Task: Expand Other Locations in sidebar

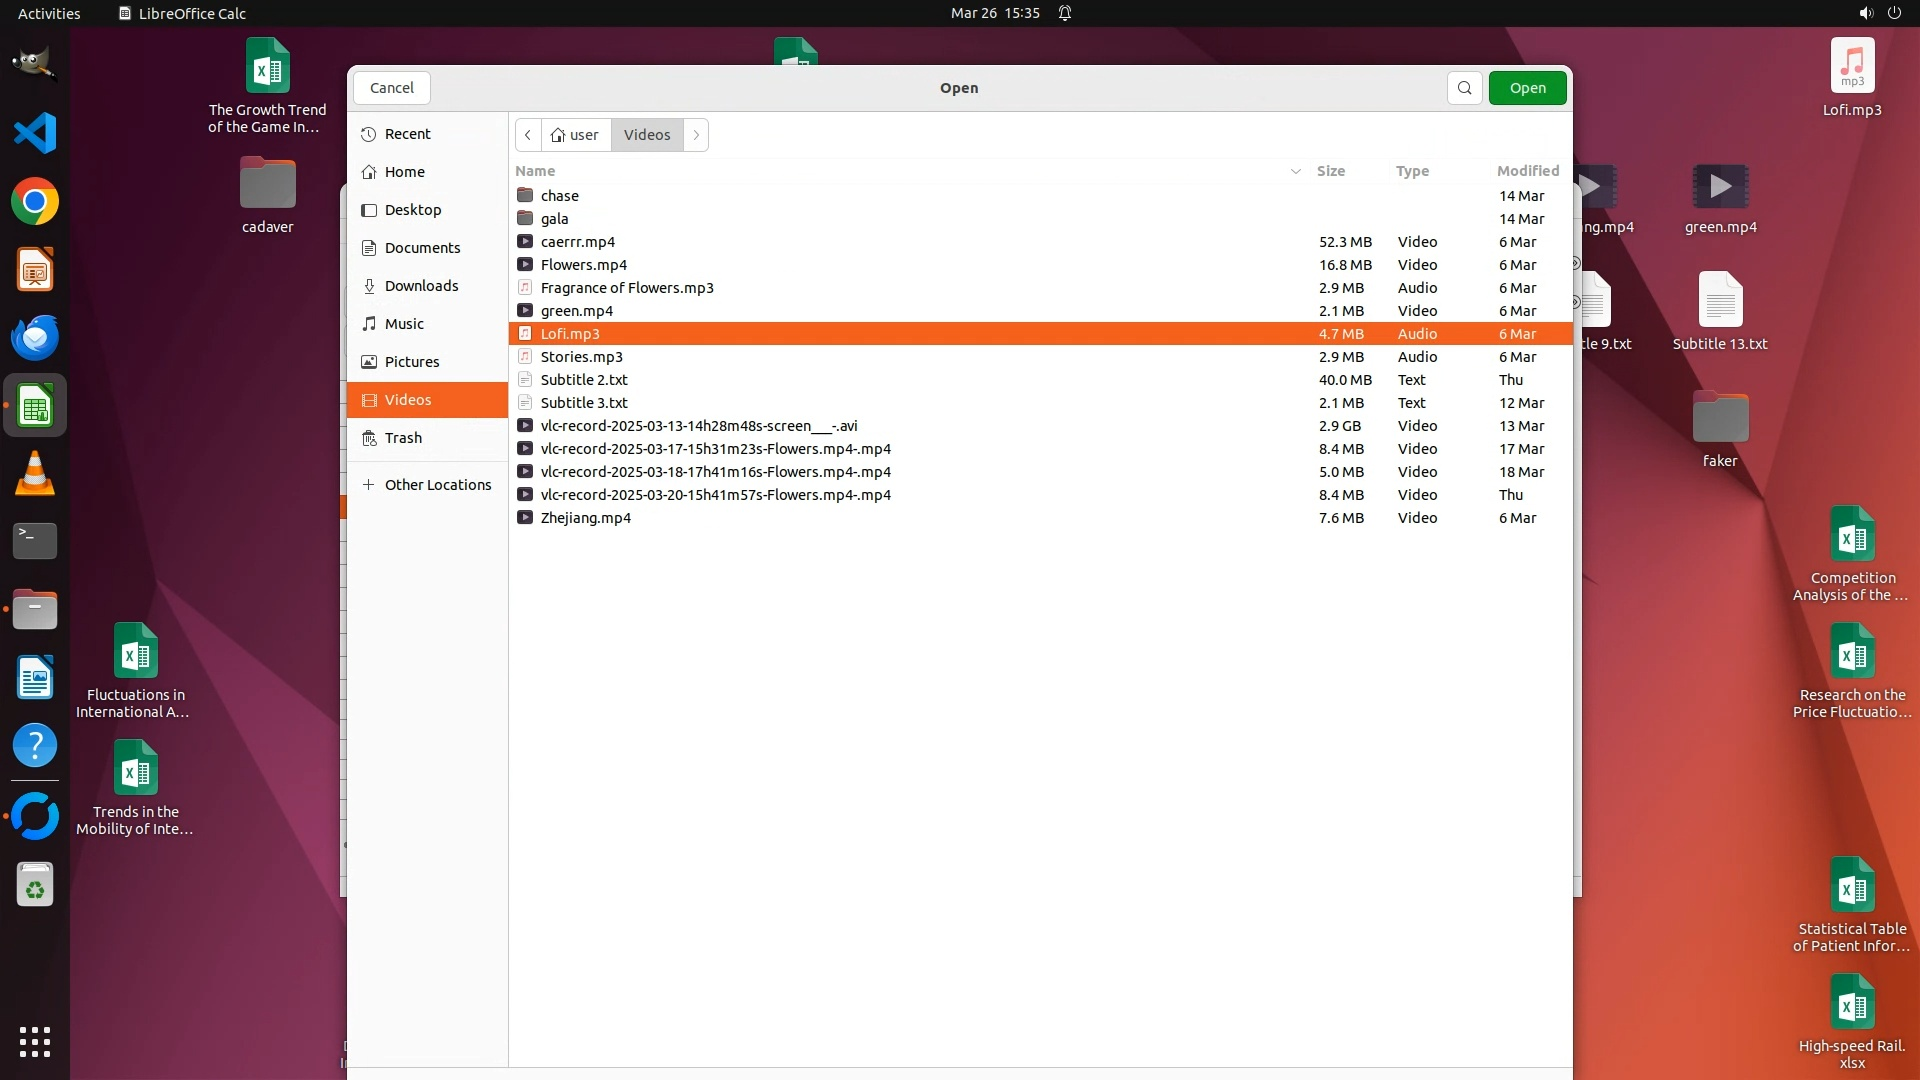Action: 427,485
